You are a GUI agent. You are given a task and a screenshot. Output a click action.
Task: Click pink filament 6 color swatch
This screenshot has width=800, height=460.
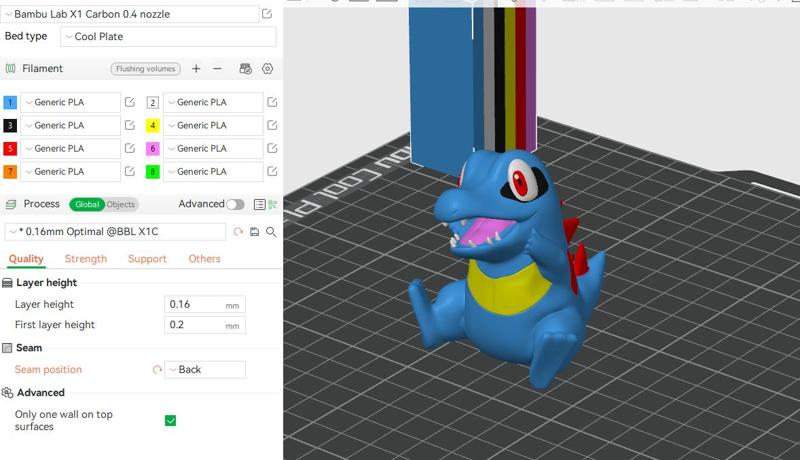153,148
